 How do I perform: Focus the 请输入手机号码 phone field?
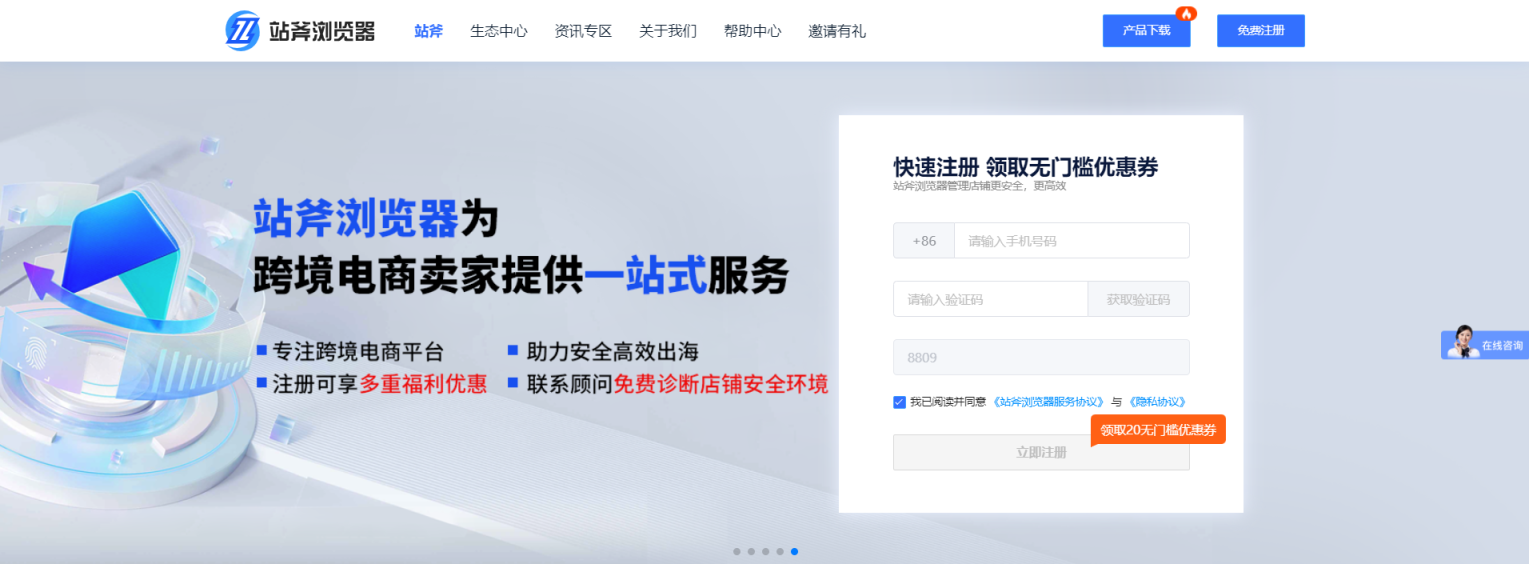(1071, 241)
